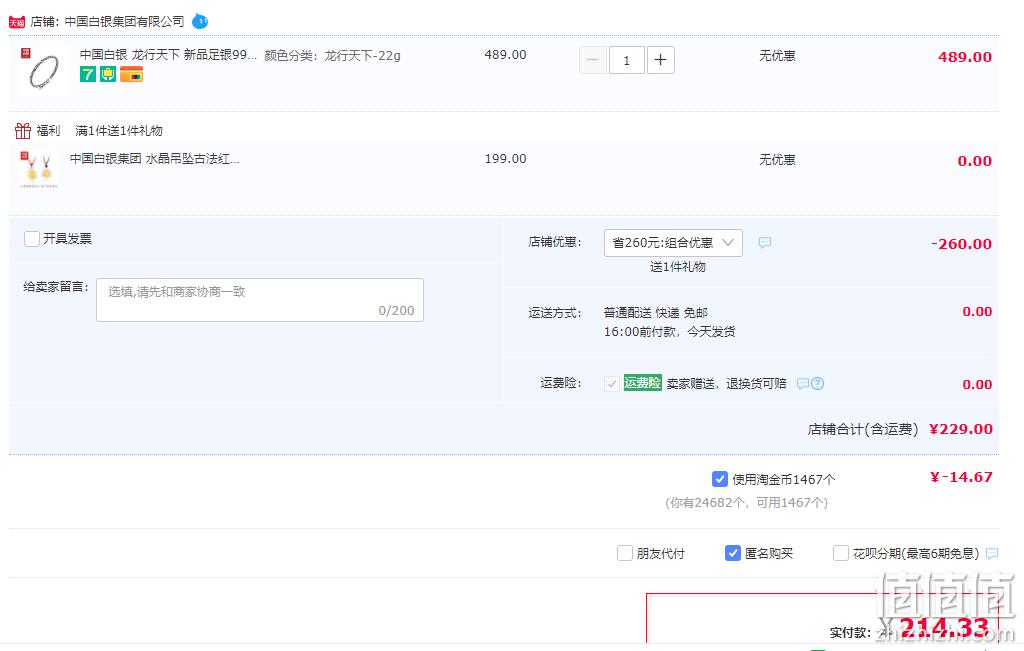Uncheck the 匿名购买 anonymous purchase checkbox
Viewport: 1024px width, 651px height.
[733, 554]
